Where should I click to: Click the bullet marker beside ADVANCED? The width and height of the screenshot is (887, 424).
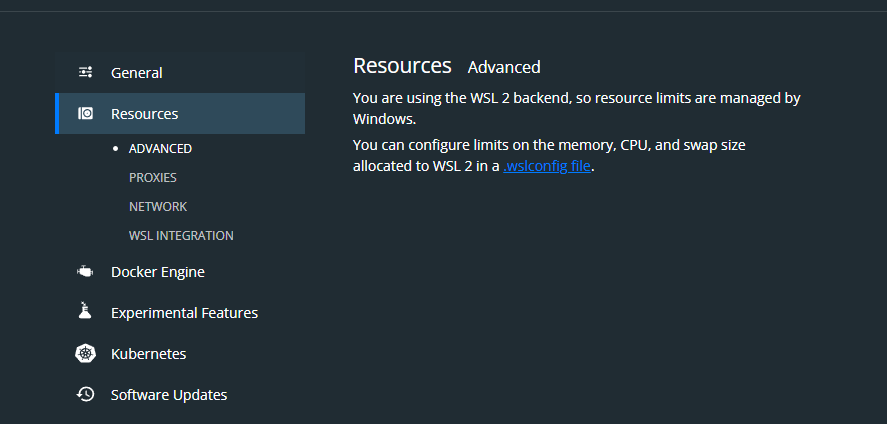[116, 148]
